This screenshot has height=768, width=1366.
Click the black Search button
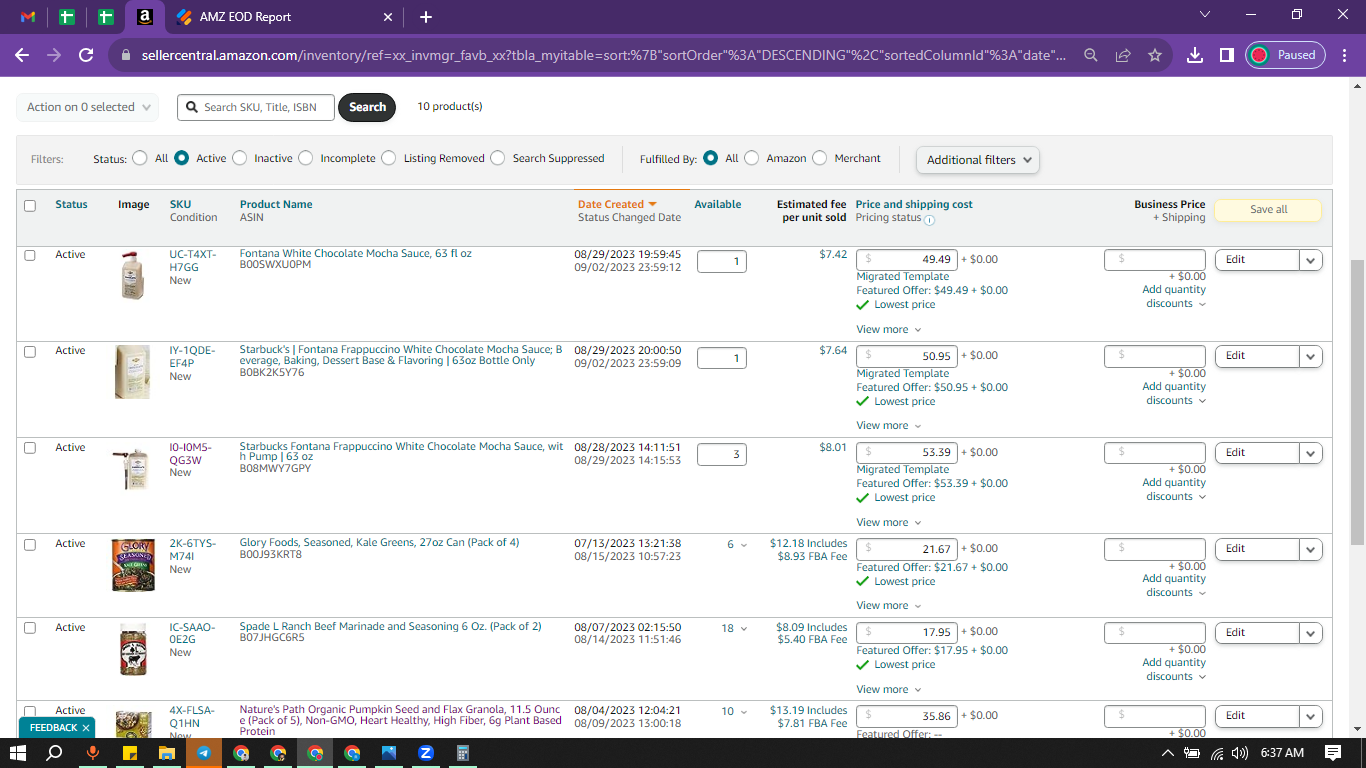click(x=367, y=107)
